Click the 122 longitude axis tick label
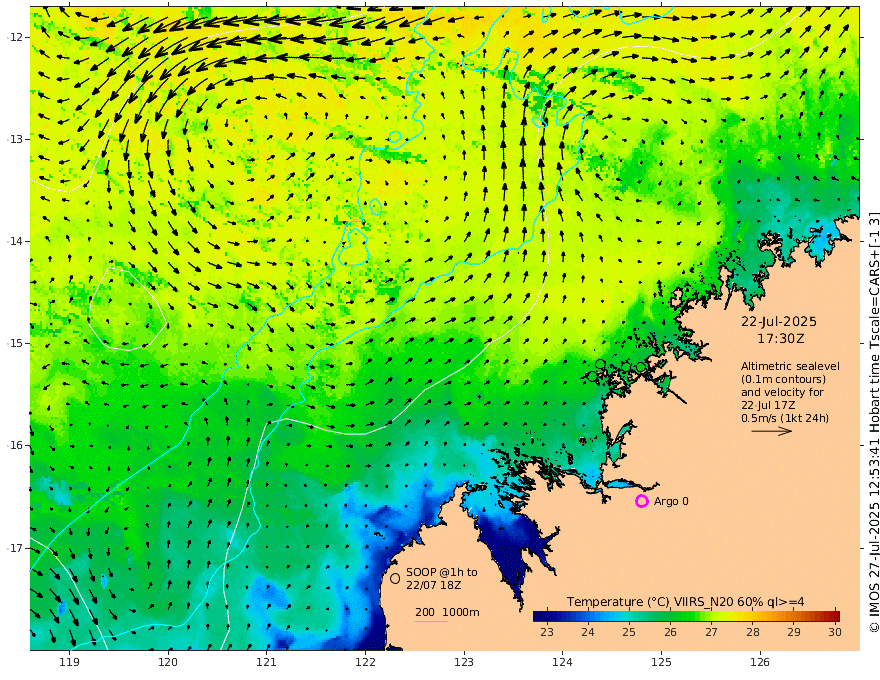 click(x=365, y=662)
